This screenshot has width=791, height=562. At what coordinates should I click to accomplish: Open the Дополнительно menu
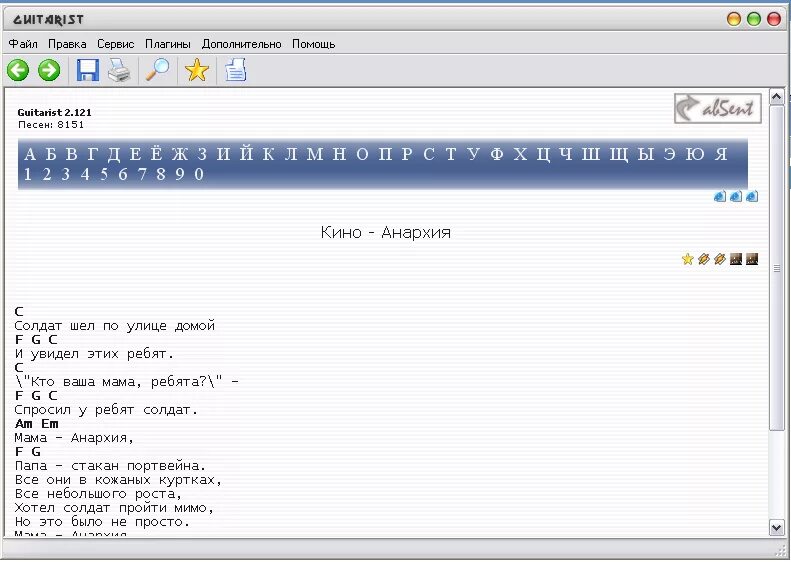pos(242,44)
